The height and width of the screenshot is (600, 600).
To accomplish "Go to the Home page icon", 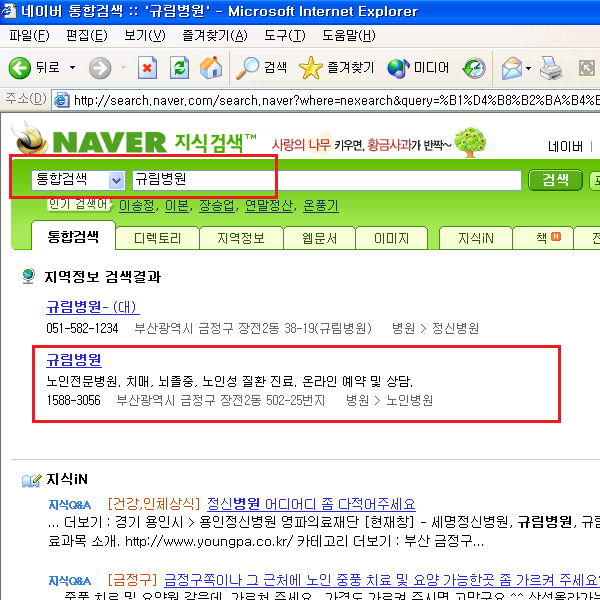I will [210, 68].
